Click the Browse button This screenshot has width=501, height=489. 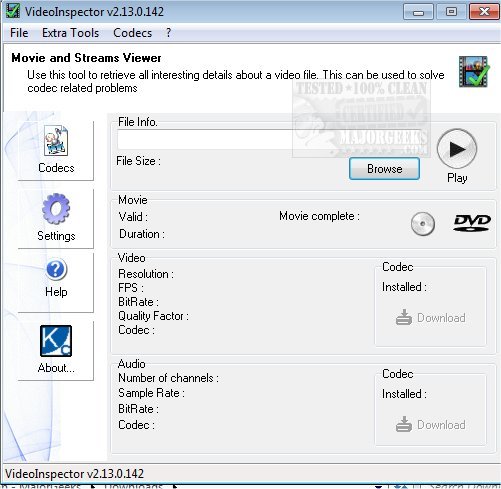click(384, 169)
